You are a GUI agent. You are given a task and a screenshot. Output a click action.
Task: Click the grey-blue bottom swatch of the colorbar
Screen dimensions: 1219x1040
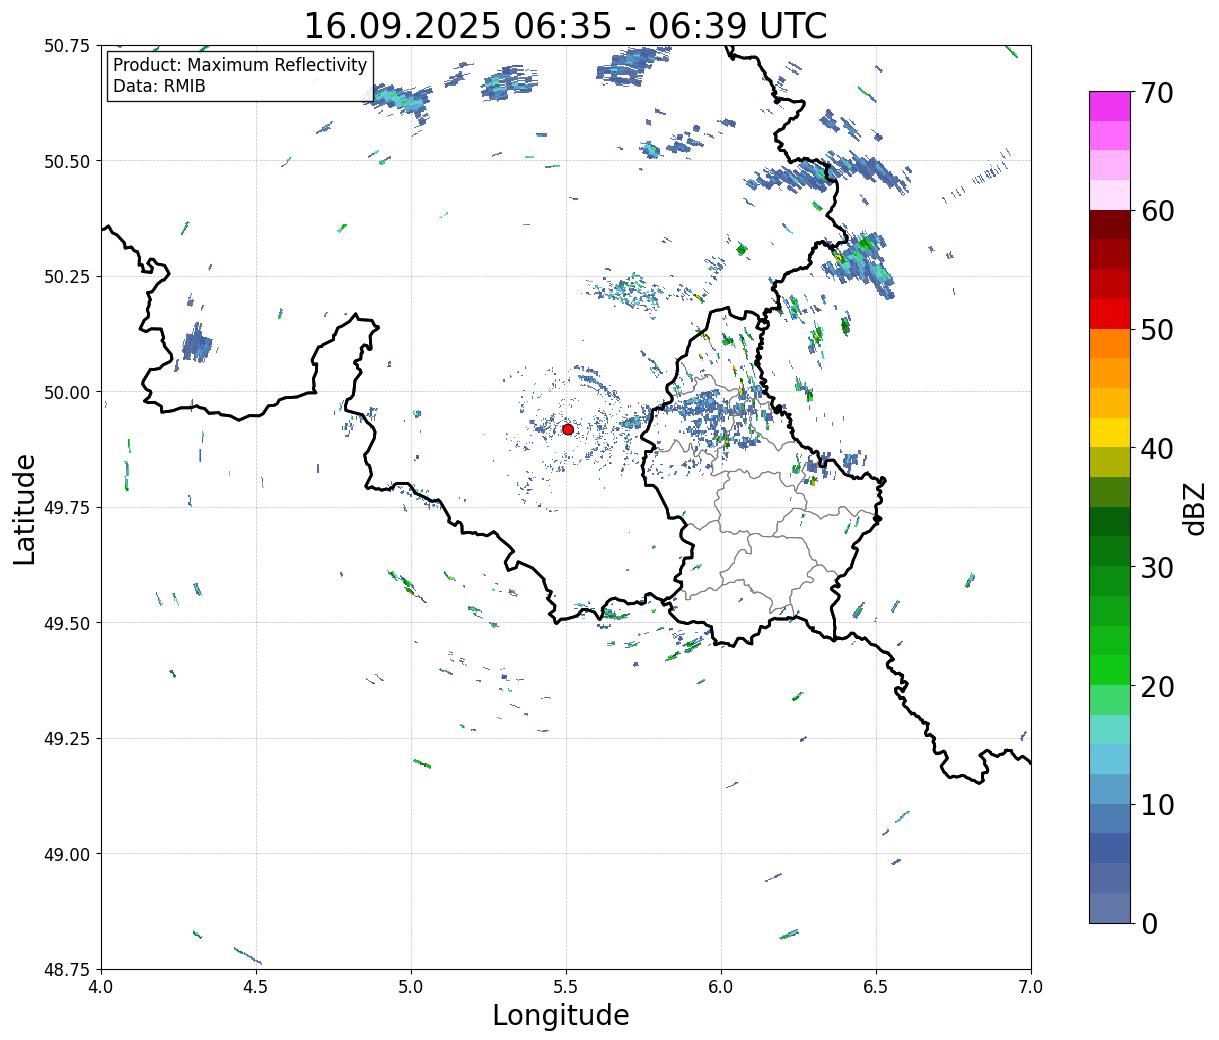pos(1110,907)
